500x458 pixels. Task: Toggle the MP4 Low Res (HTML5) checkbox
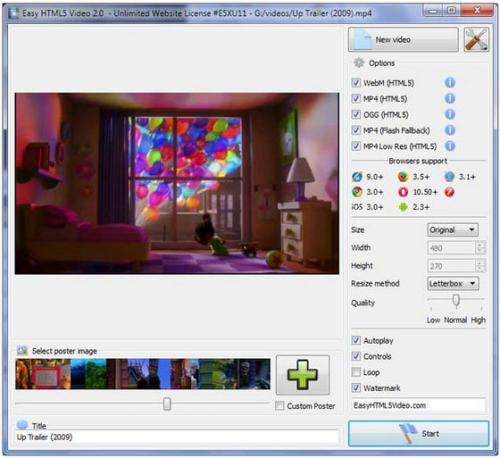356,146
